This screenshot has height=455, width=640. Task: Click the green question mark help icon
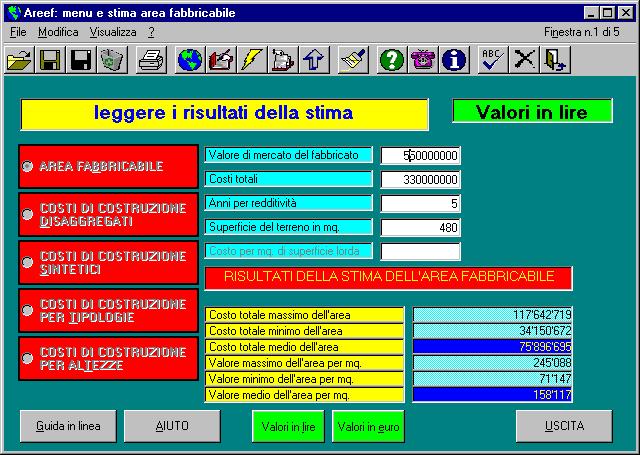tap(392, 60)
